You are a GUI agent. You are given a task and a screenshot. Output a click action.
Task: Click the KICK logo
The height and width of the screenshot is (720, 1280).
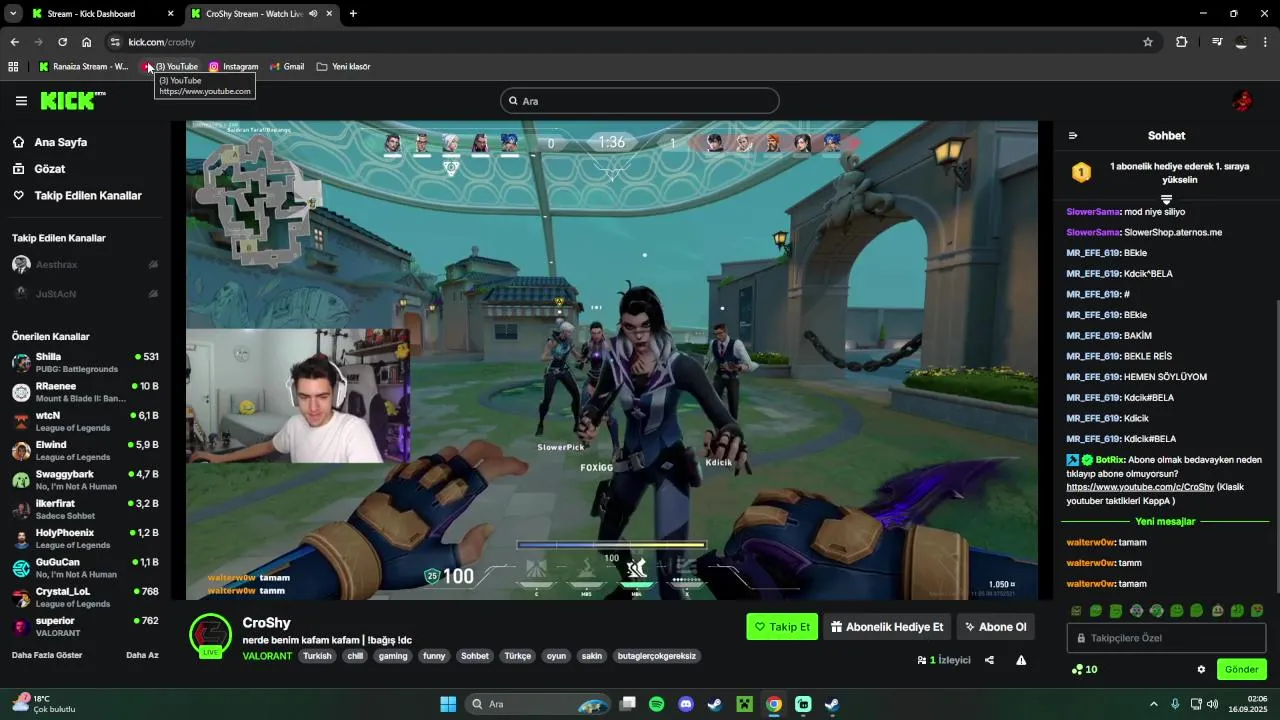[x=72, y=101]
